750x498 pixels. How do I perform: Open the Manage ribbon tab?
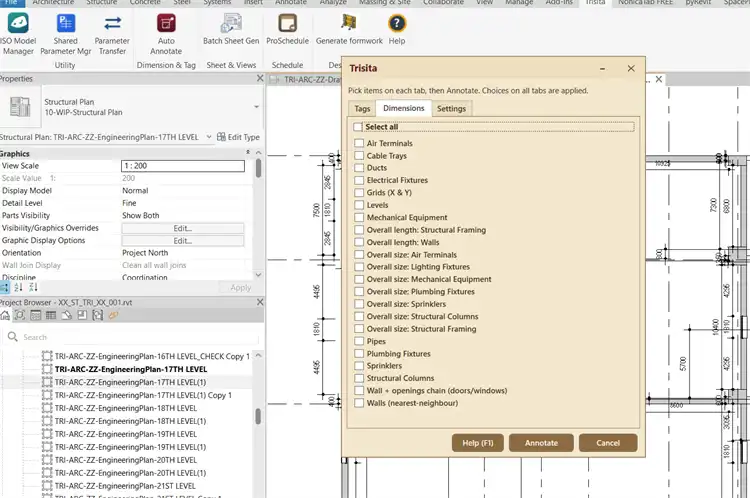(519, 2)
